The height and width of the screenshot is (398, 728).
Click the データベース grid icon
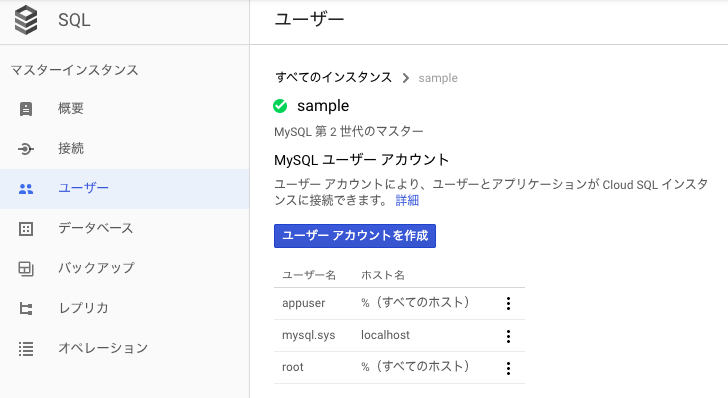(x=26, y=229)
